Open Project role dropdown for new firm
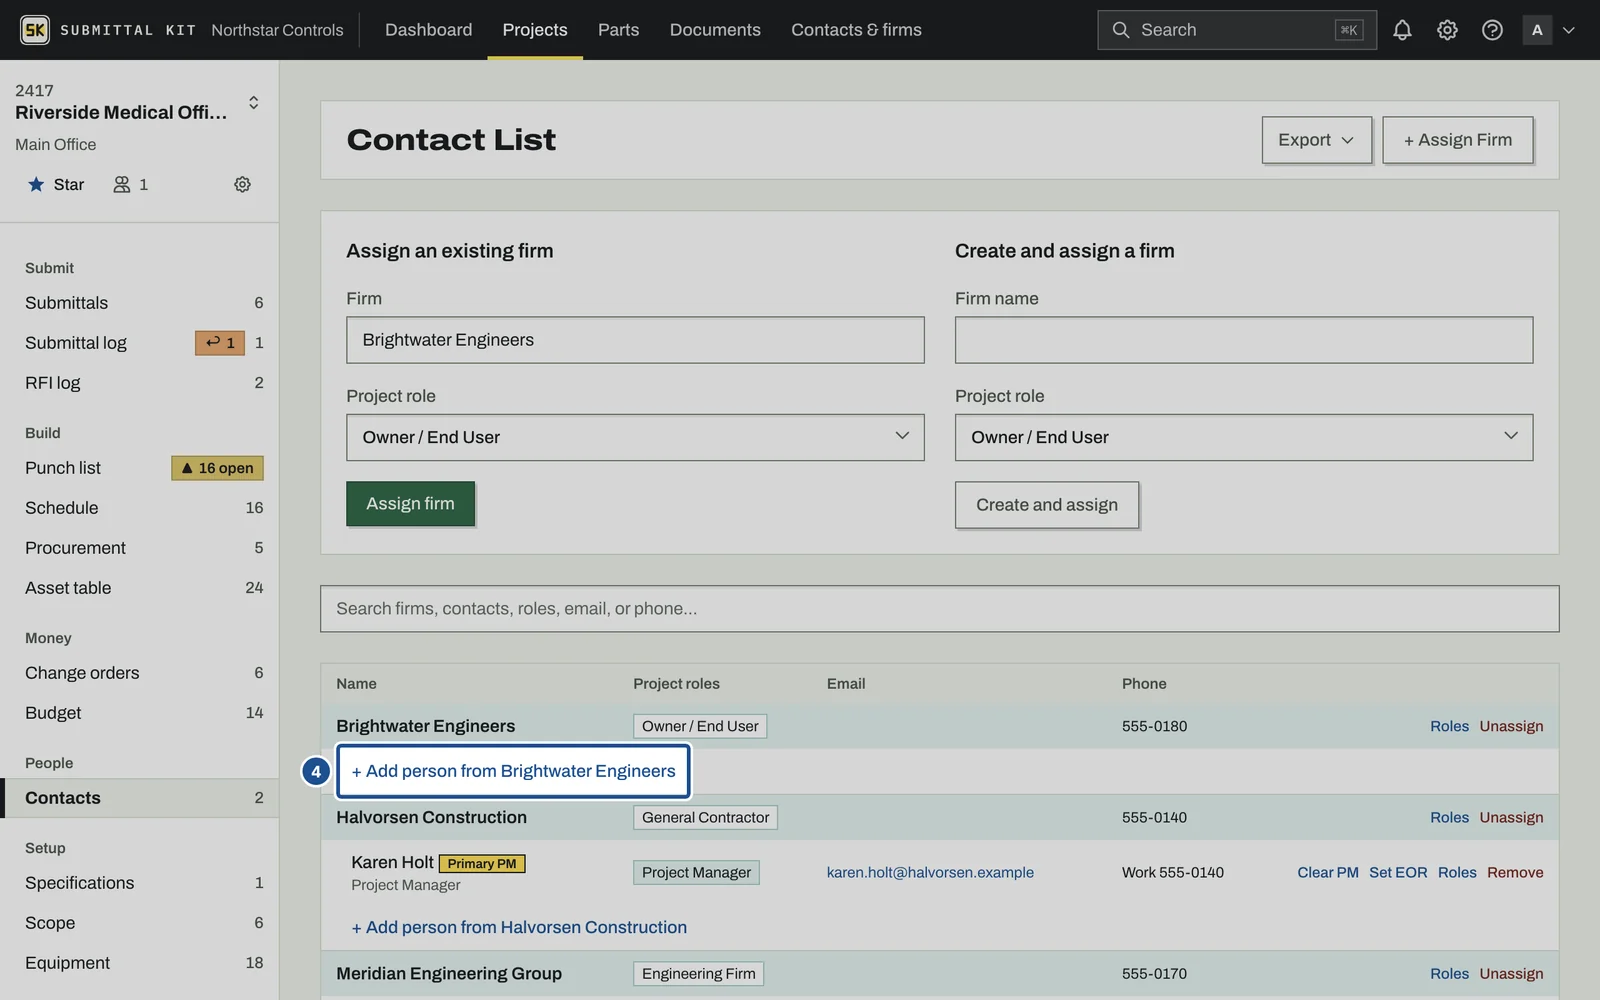The height and width of the screenshot is (1000, 1600). coord(1244,437)
